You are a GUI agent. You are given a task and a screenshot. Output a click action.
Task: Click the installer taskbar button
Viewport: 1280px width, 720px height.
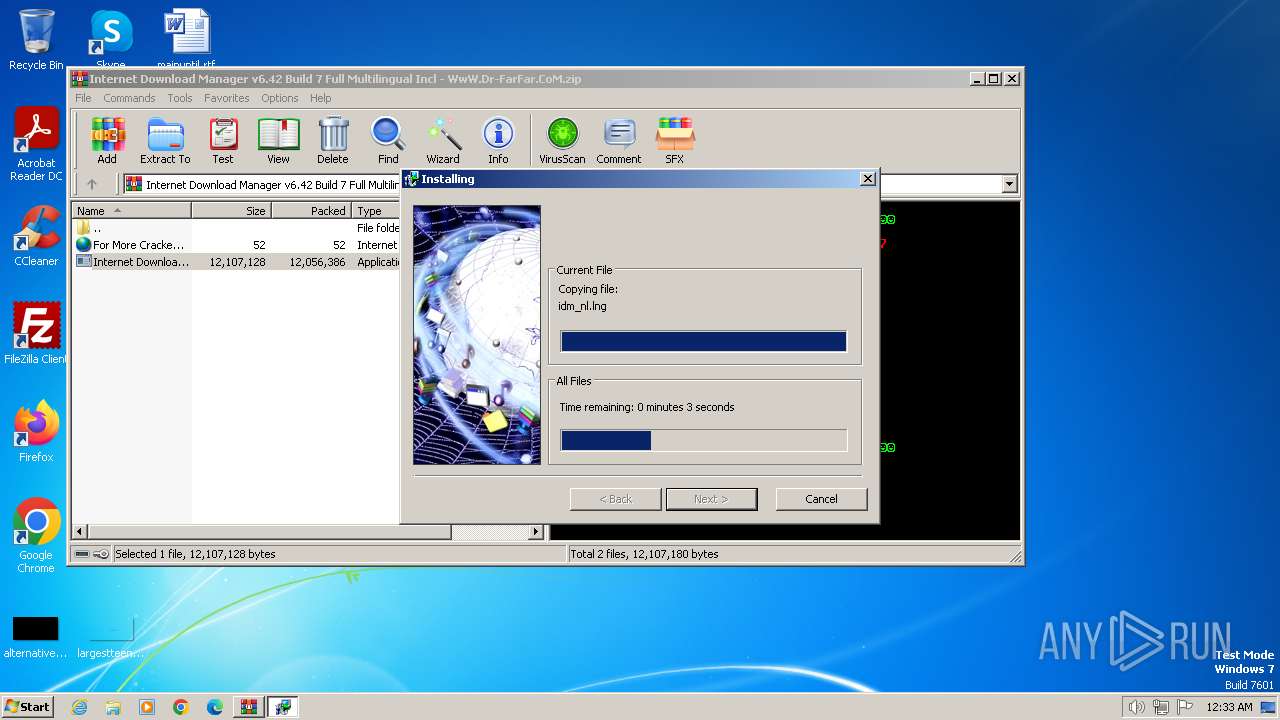pos(283,707)
